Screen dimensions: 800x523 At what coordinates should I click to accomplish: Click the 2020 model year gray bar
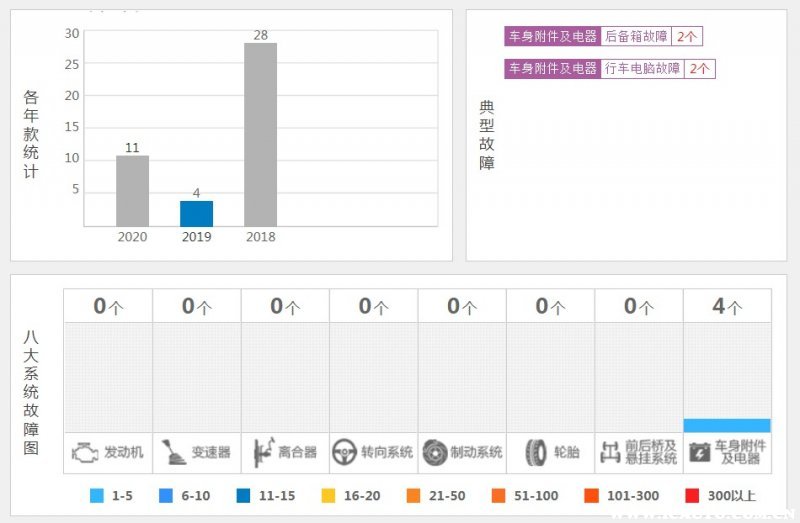(x=132, y=190)
